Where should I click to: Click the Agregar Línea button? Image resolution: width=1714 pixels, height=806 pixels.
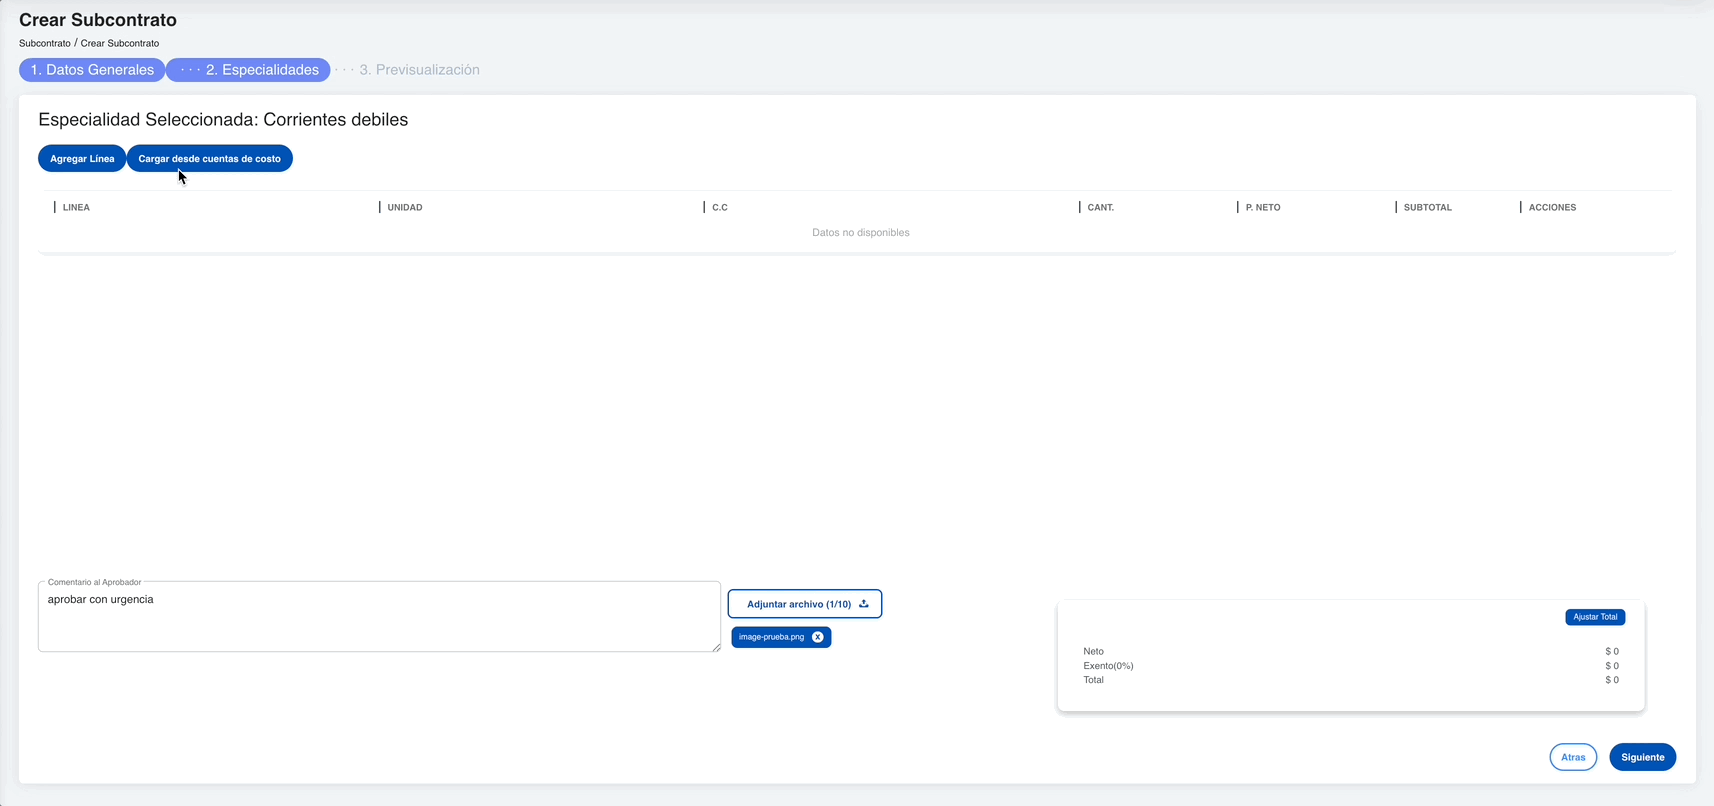(x=82, y=158)
